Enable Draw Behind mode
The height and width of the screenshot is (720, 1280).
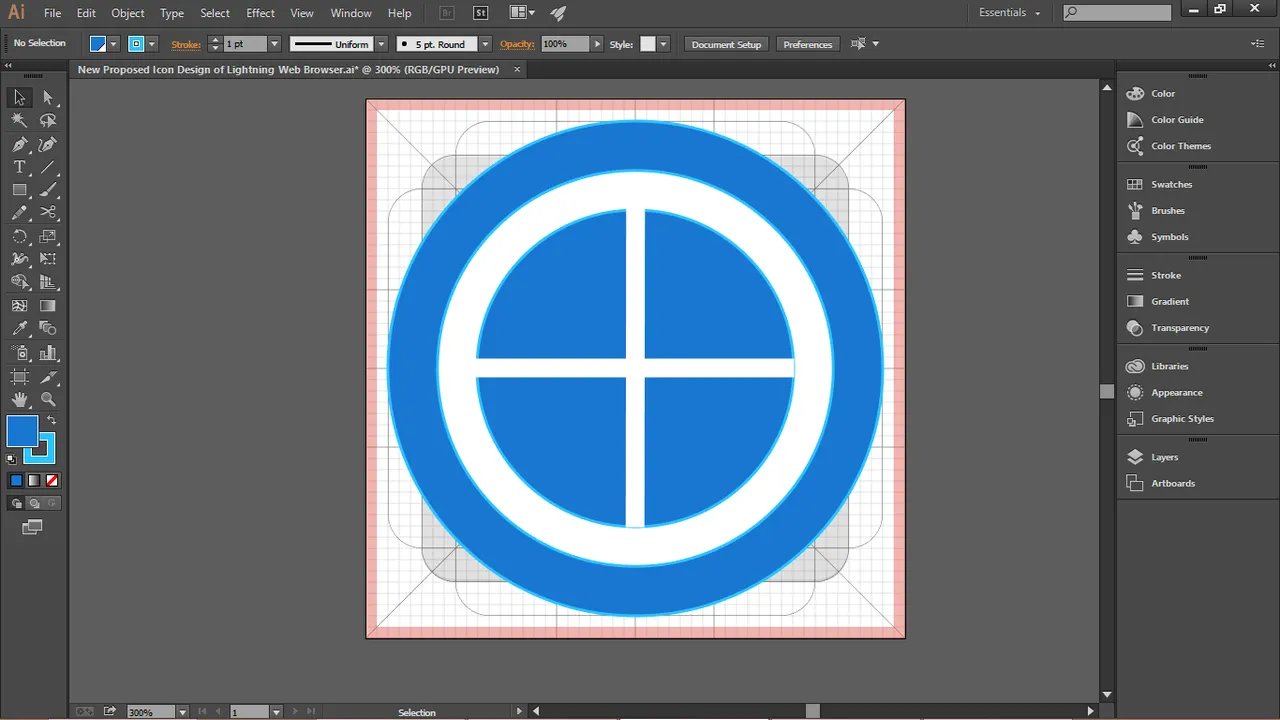(34, 504)
